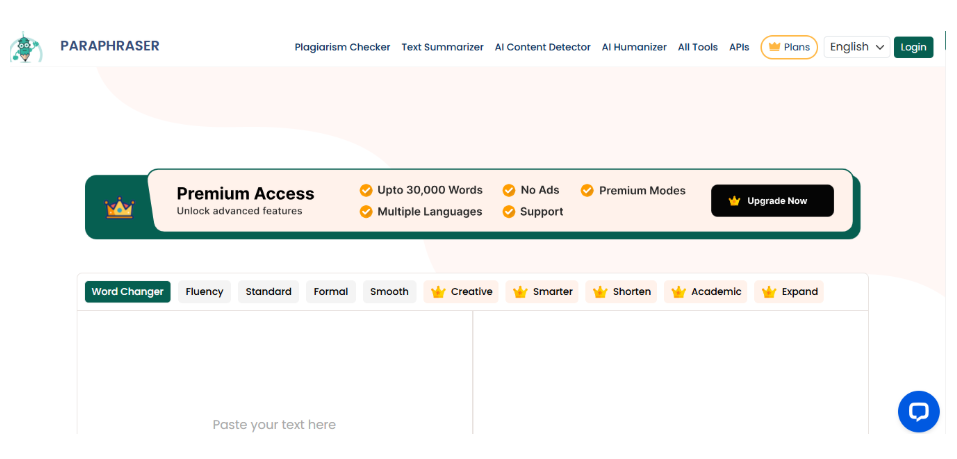
Task: Click checkmark icon beside Support
Action: 509,212
